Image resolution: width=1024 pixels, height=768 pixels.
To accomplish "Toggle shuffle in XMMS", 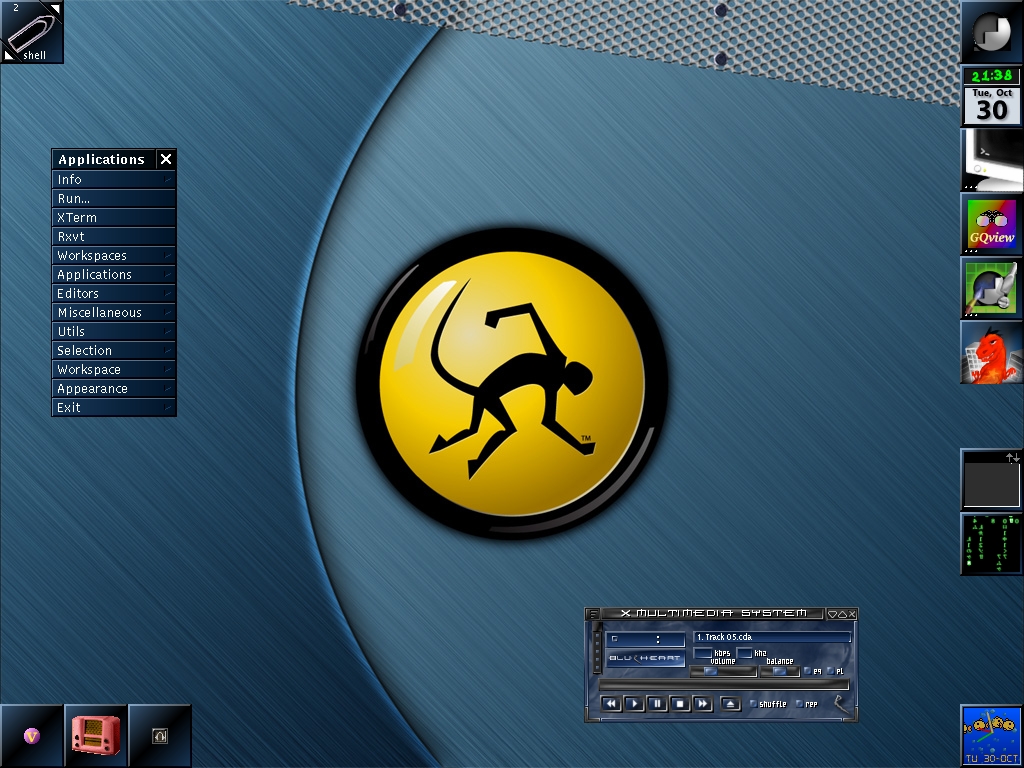I will click(768, 704).
